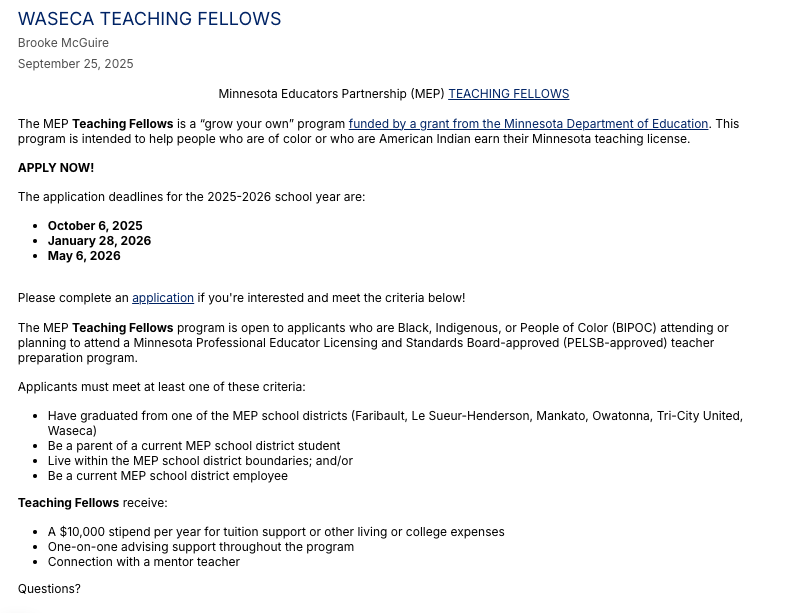The height and width of the screenshot is (613, 786).
Task: Click the $10,000 stipend bullet item
Action: point(276,532)
